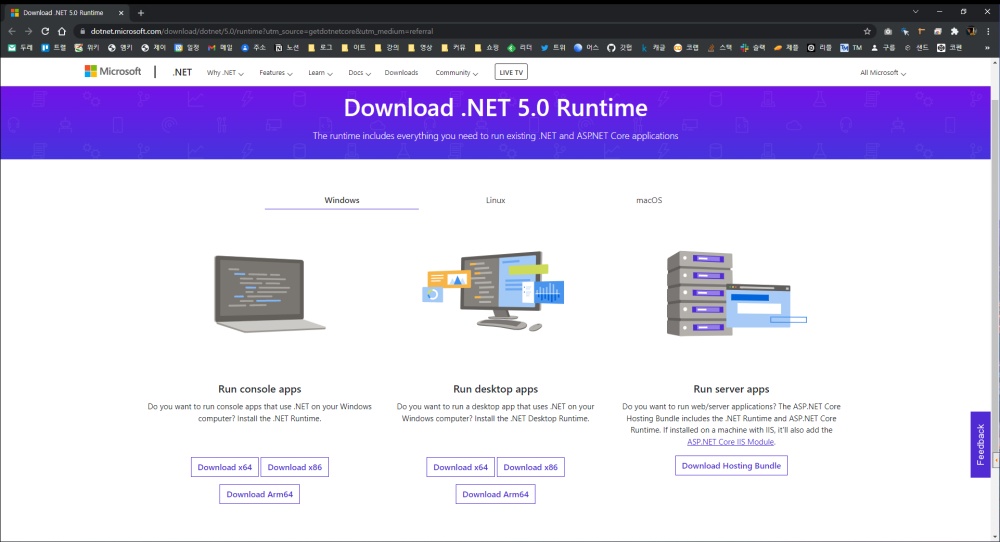Open the camera screenshot extension icon
The height and width of the screenshot is (542, 1000).
[x=888, y=31]
